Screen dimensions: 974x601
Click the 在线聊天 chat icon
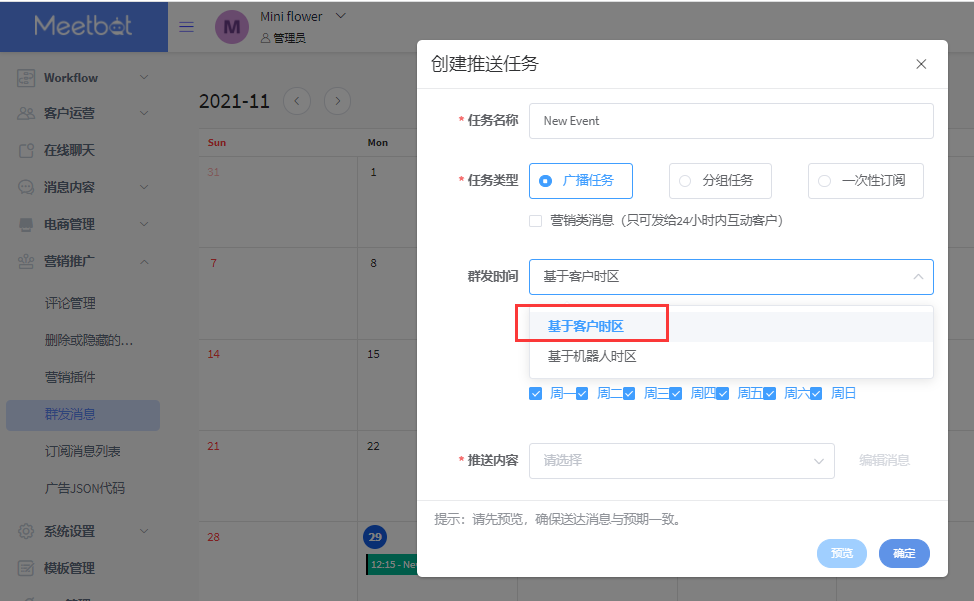26,150
